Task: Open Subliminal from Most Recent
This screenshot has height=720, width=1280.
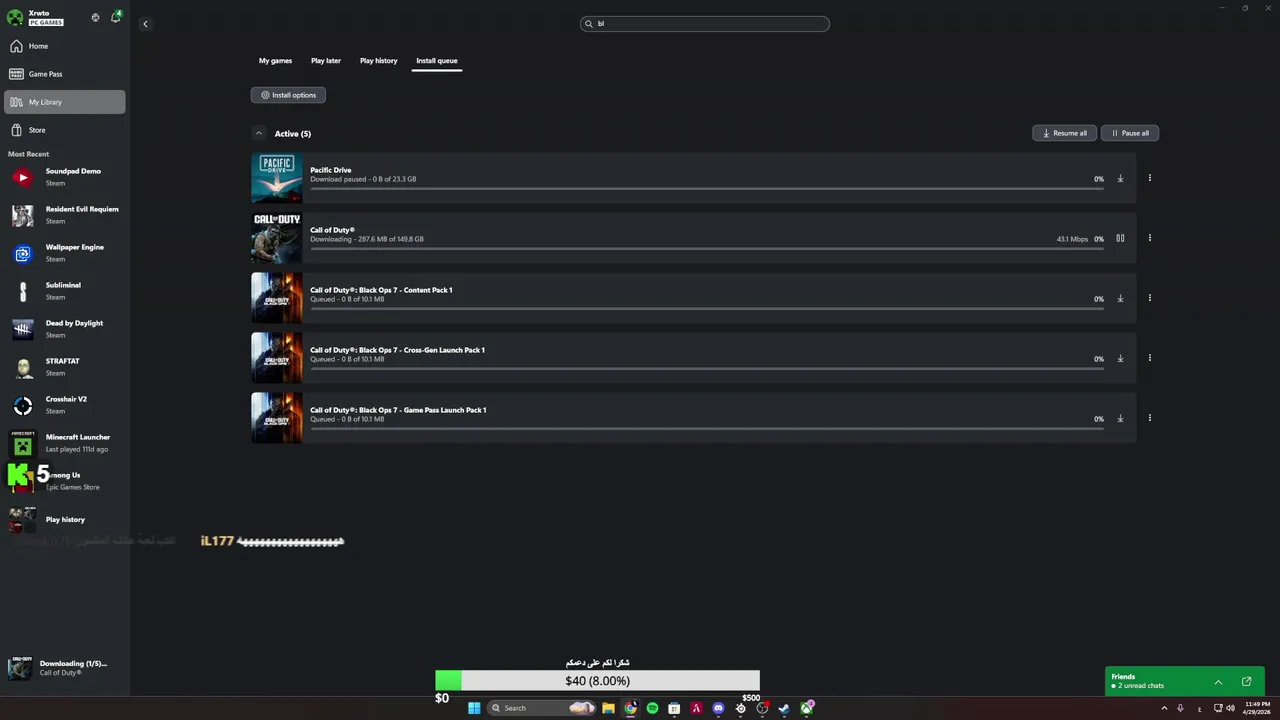Action: point(65,291)
